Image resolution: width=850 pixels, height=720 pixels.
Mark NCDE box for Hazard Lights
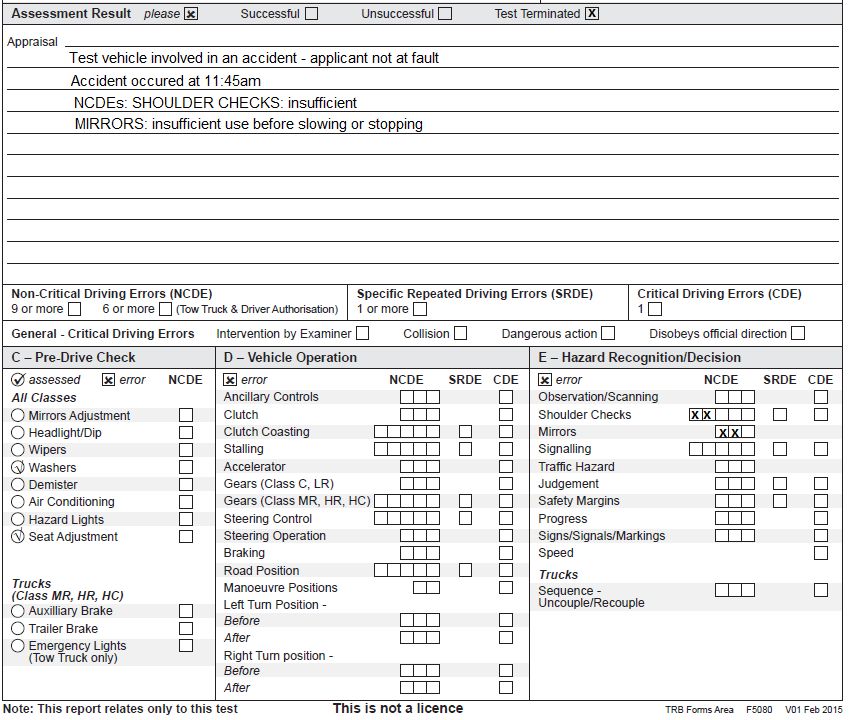(186, 519)
